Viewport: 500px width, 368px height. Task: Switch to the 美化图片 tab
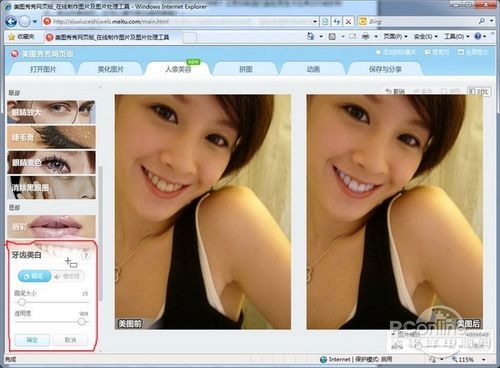click(x=110, y=69)
